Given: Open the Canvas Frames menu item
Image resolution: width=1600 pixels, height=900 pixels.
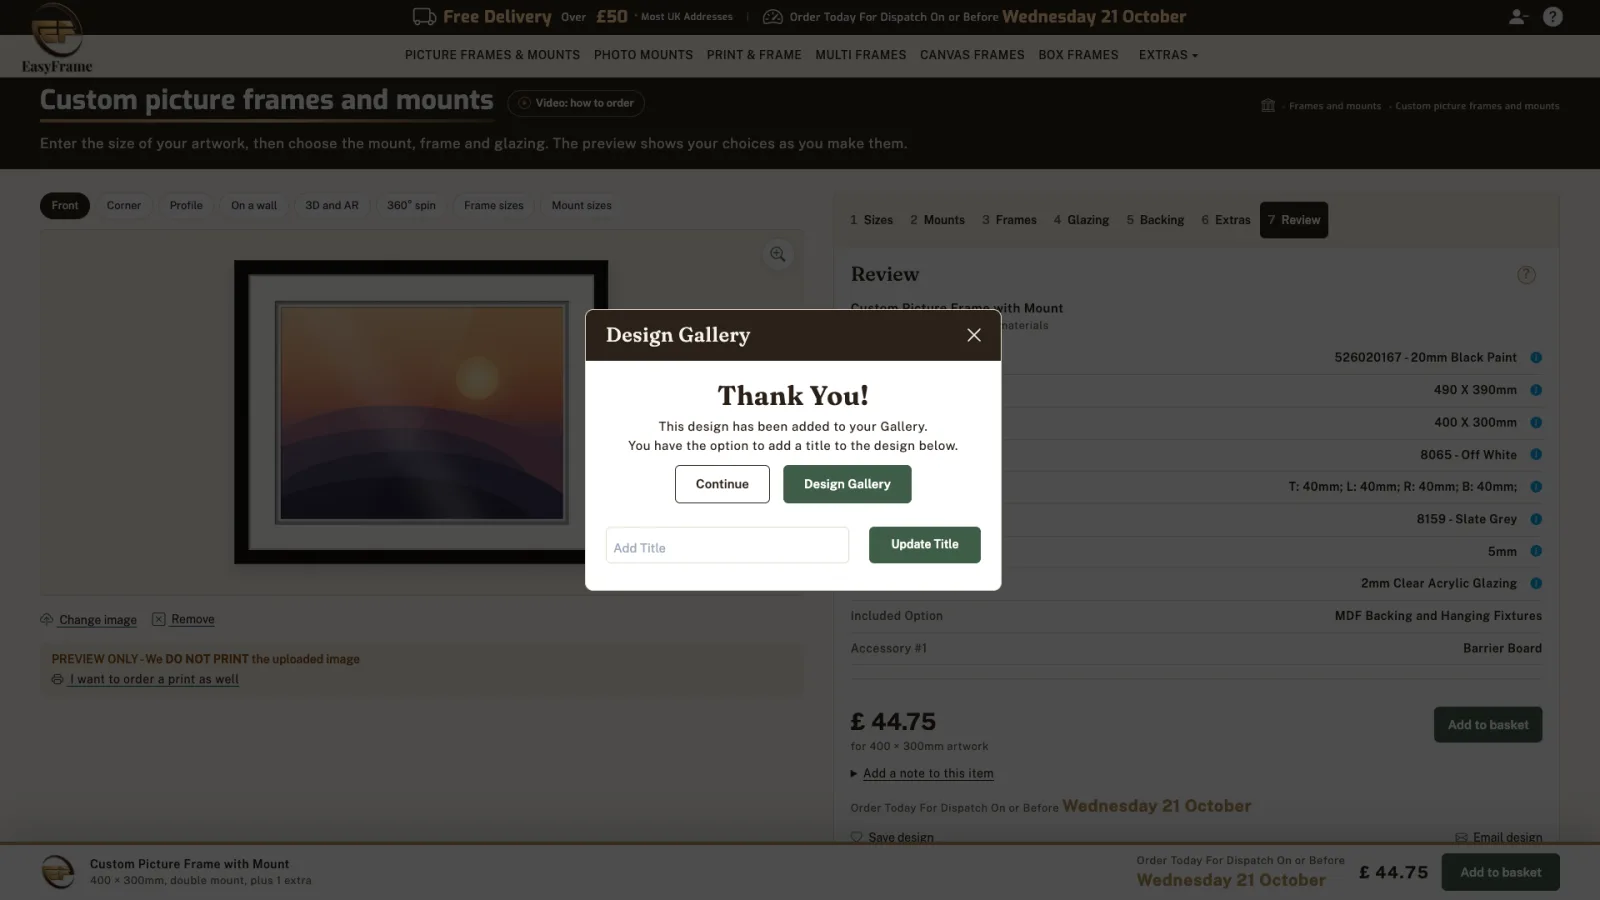Looking at the screenshot, I should (x=972, y=55).
